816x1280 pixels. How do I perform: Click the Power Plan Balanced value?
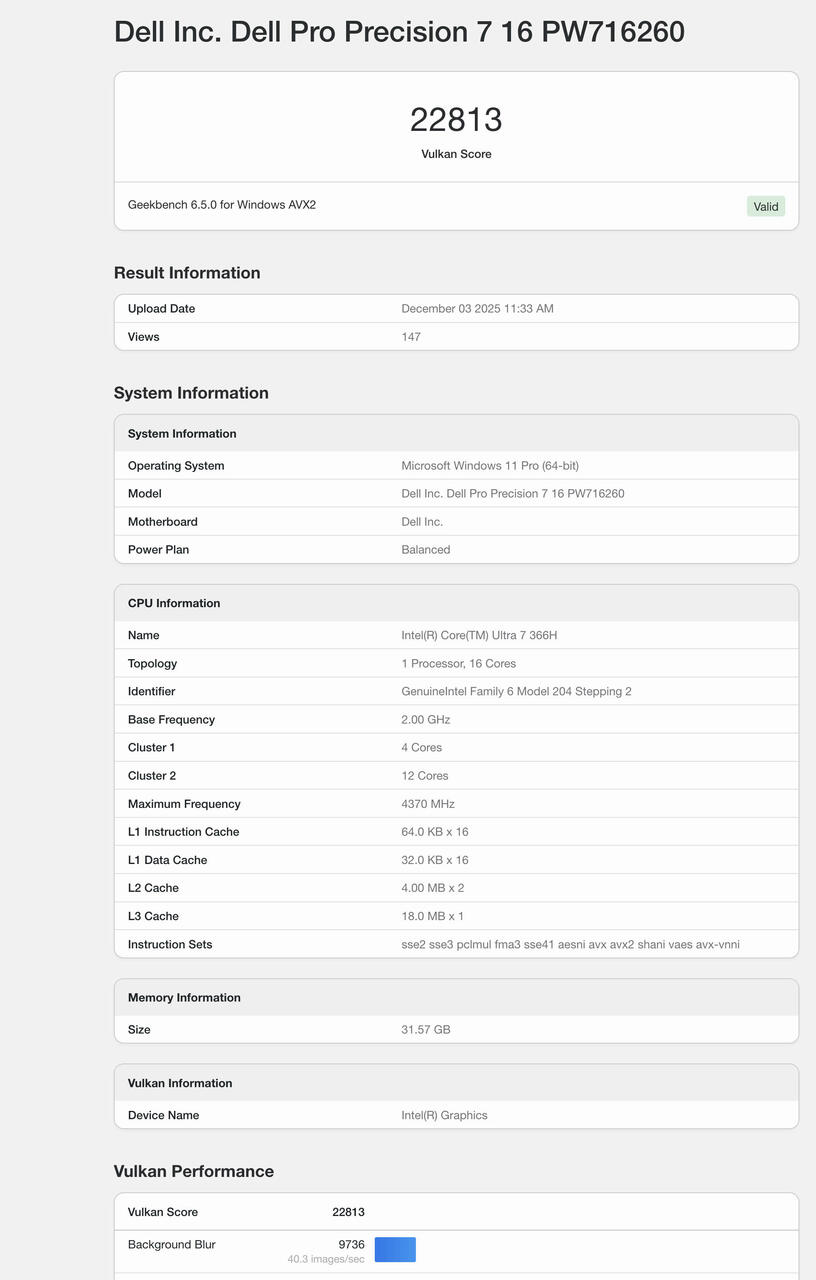click(426, 550)
